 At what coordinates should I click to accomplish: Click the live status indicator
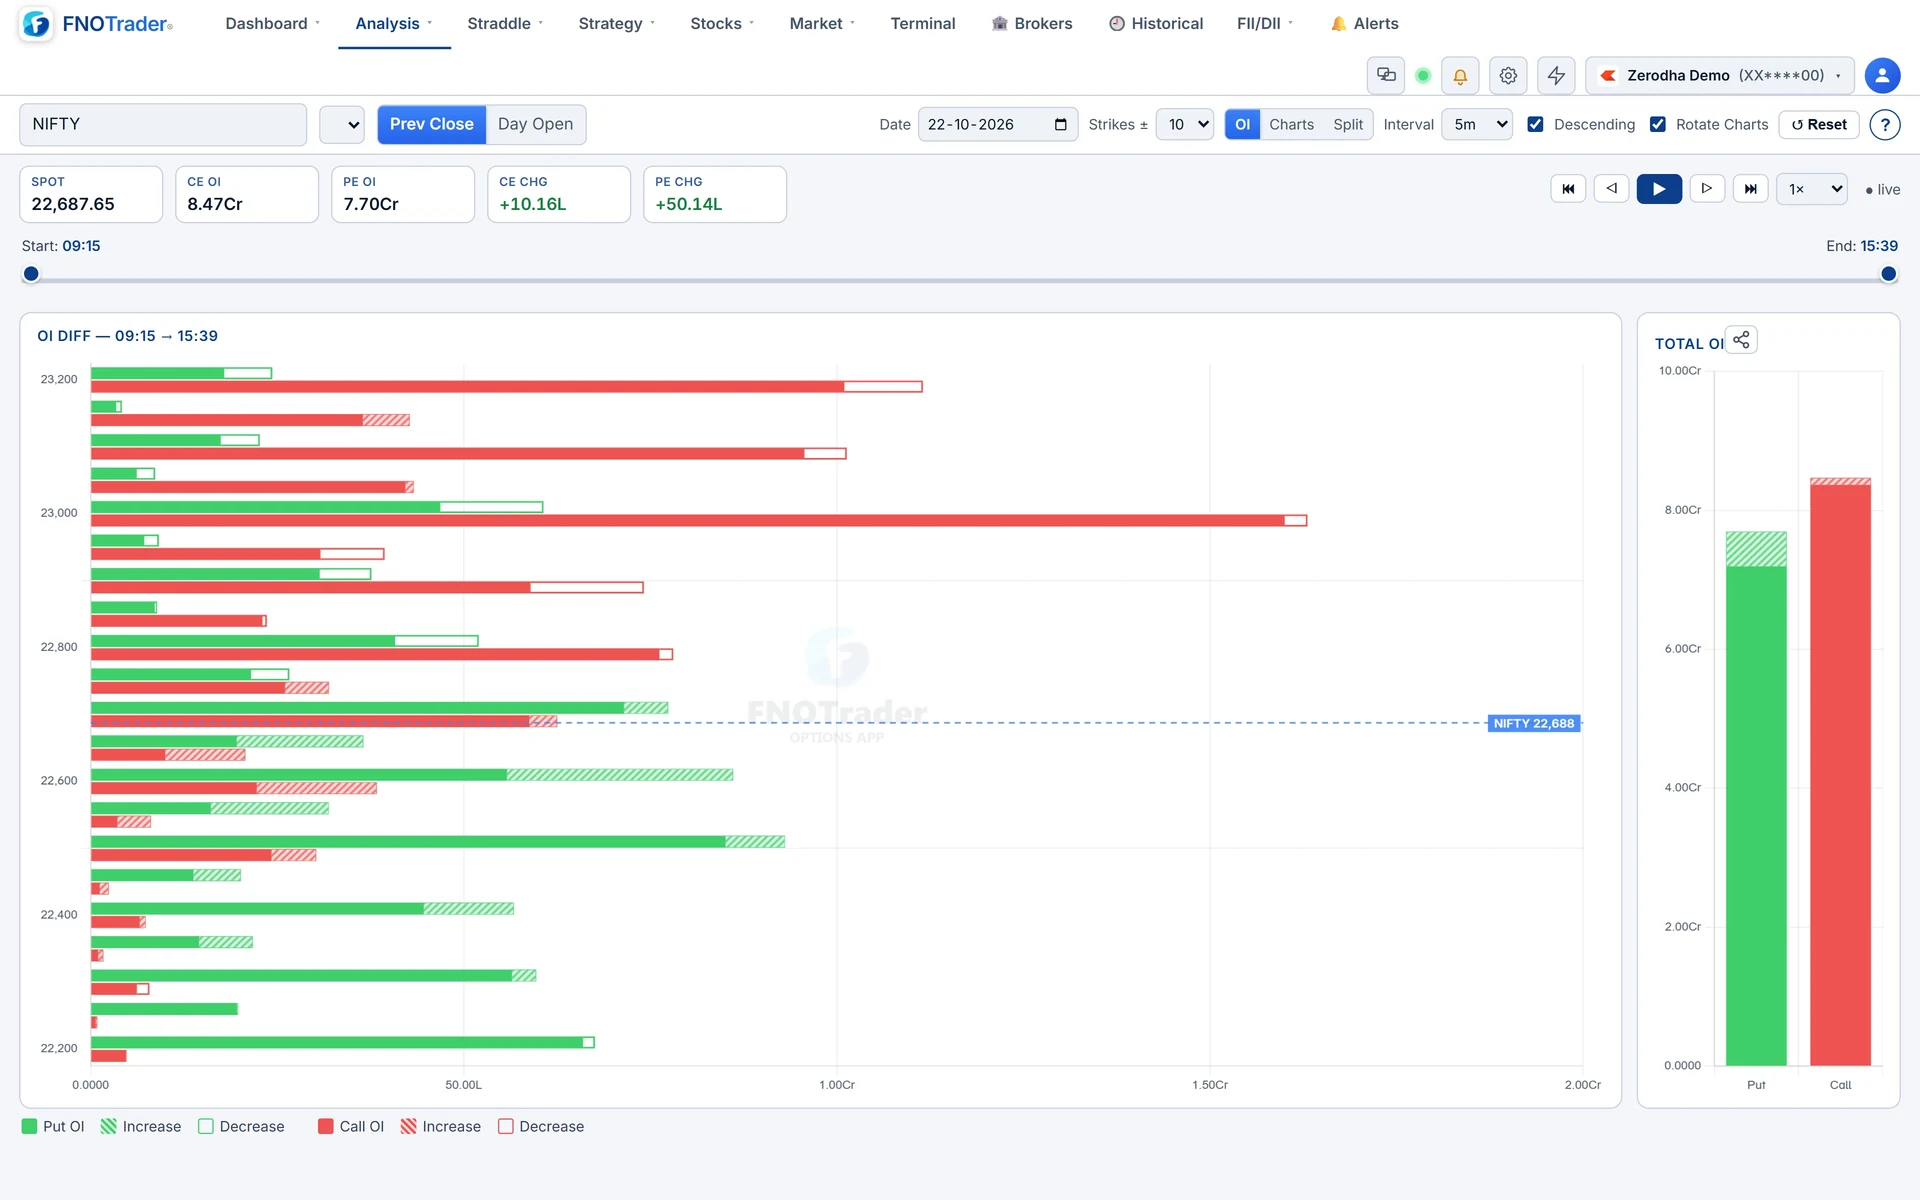coord(1883,189)
